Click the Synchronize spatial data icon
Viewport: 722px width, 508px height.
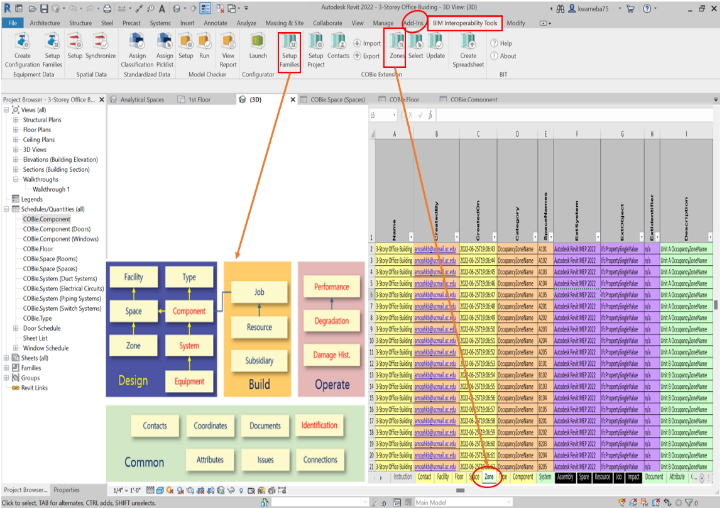click(101, 56)
